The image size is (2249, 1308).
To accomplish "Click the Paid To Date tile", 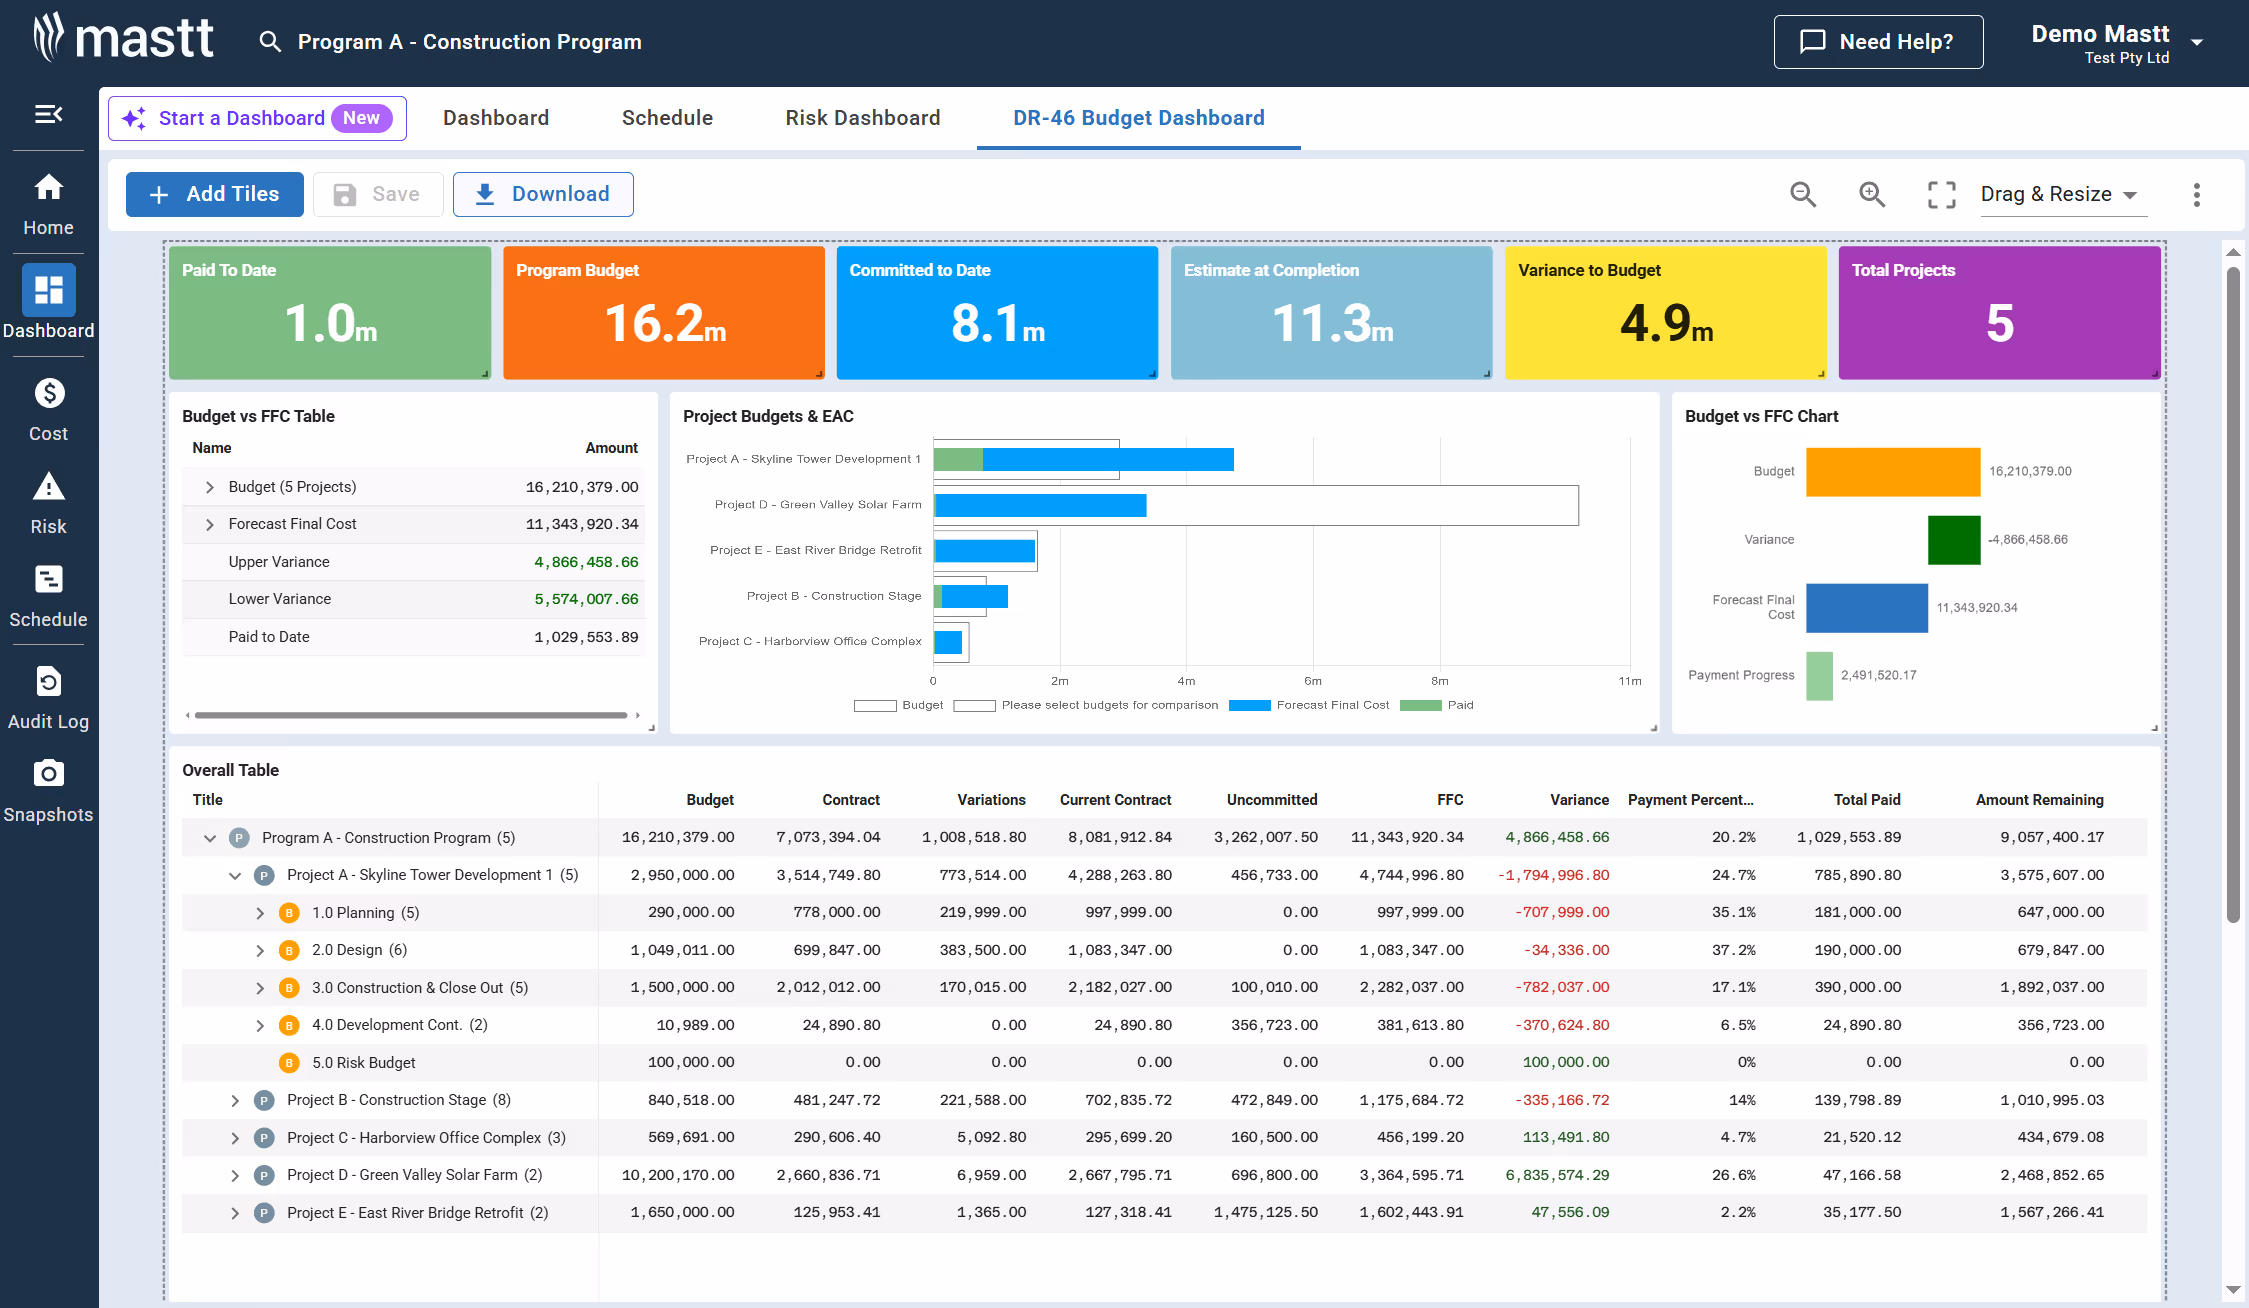I will [x=330, y=313].
